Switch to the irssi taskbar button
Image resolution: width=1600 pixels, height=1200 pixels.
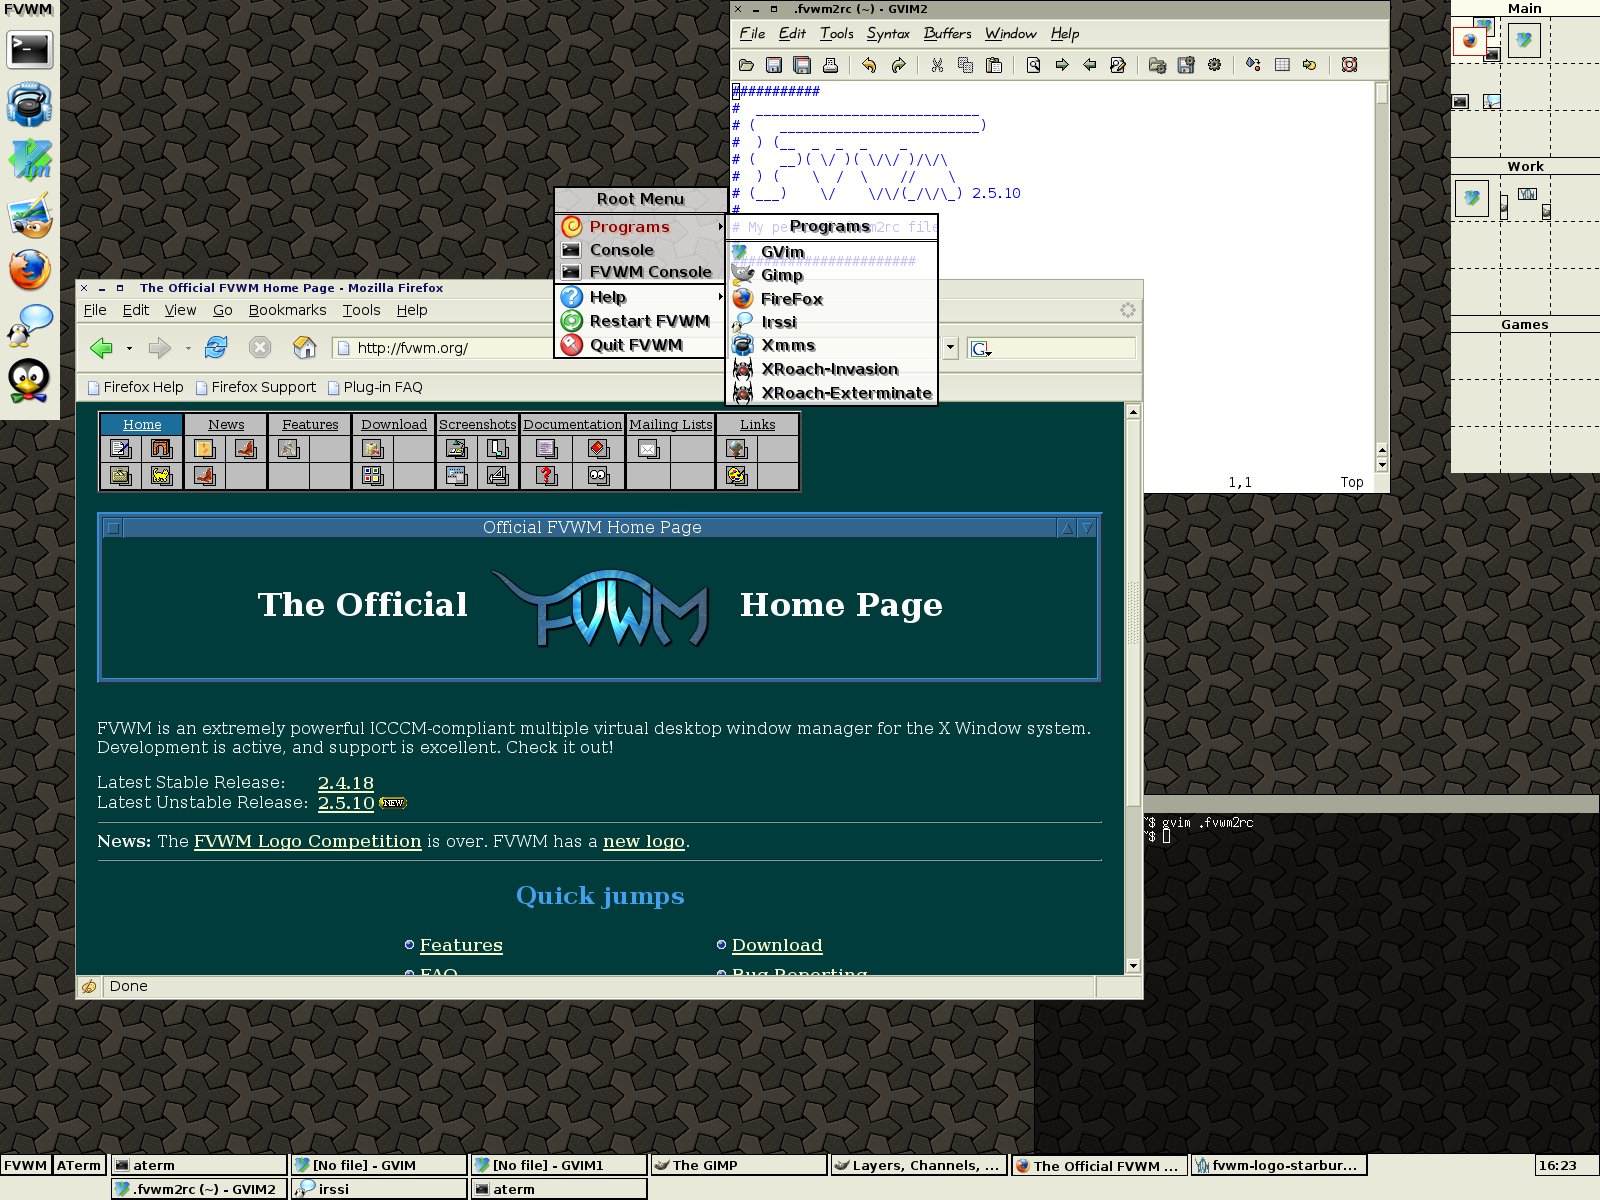(x=378, y=1189)
